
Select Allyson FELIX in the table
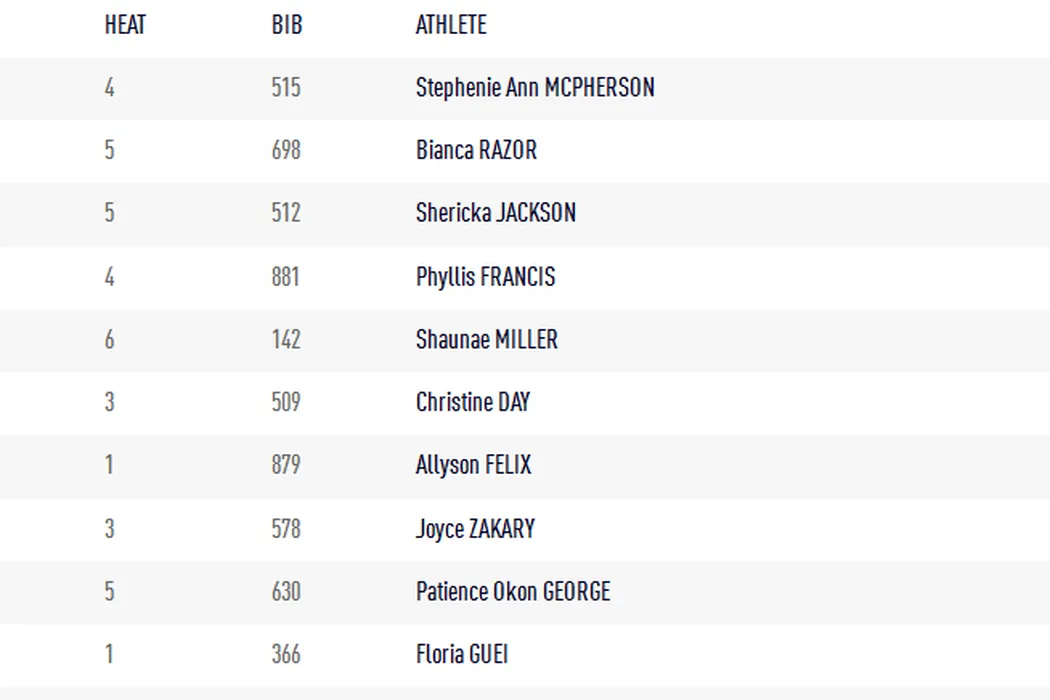[x=473, y=466]
